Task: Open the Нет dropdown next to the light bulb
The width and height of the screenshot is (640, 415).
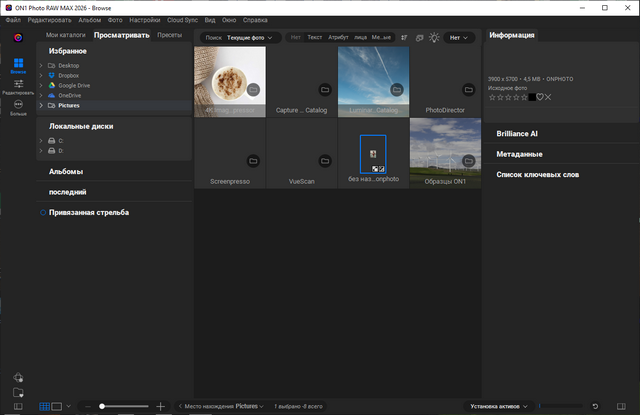Action: tap(459, 38)
